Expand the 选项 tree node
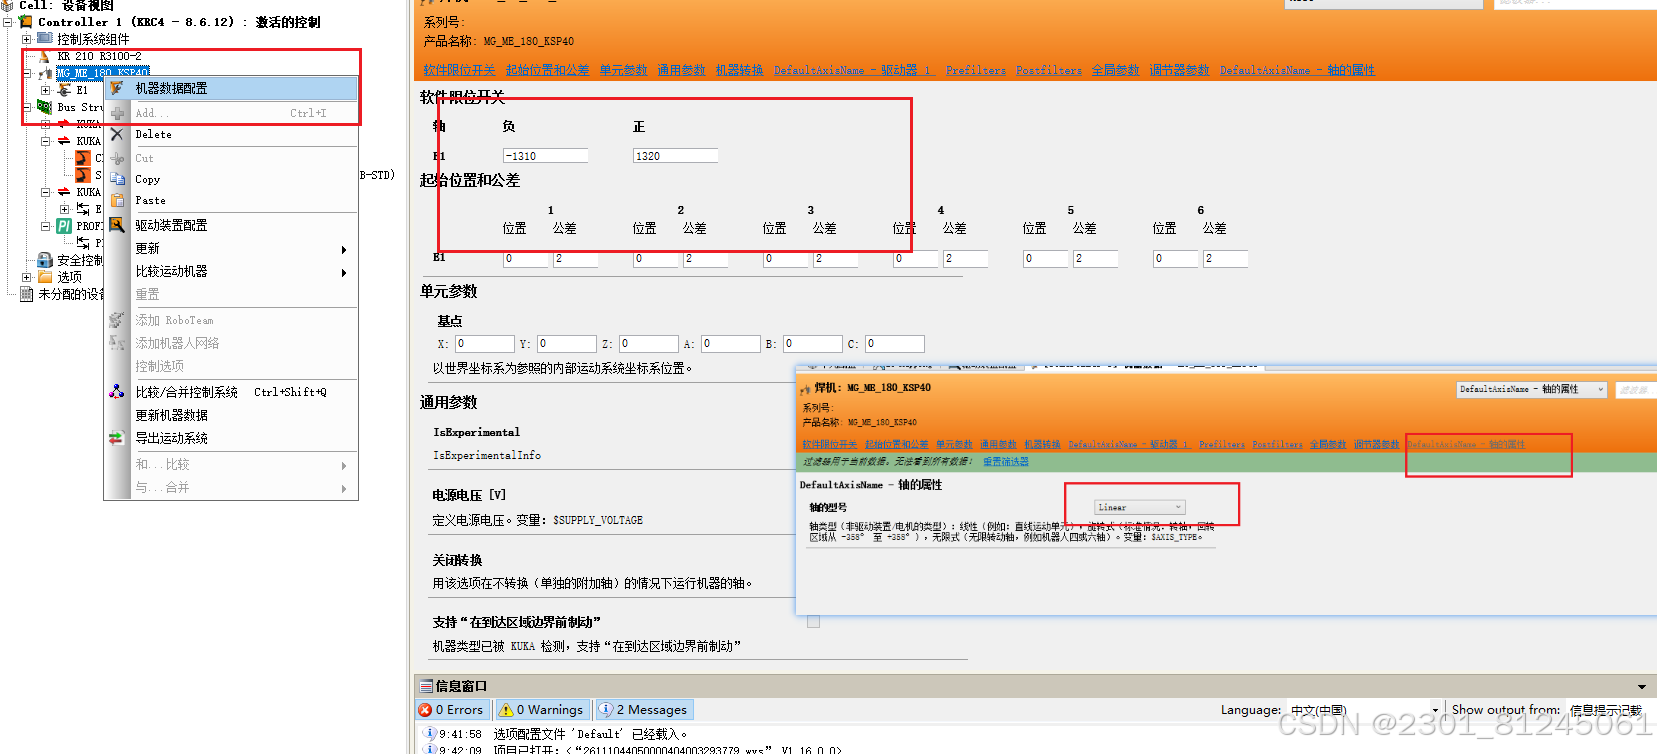 pos(27,277)
